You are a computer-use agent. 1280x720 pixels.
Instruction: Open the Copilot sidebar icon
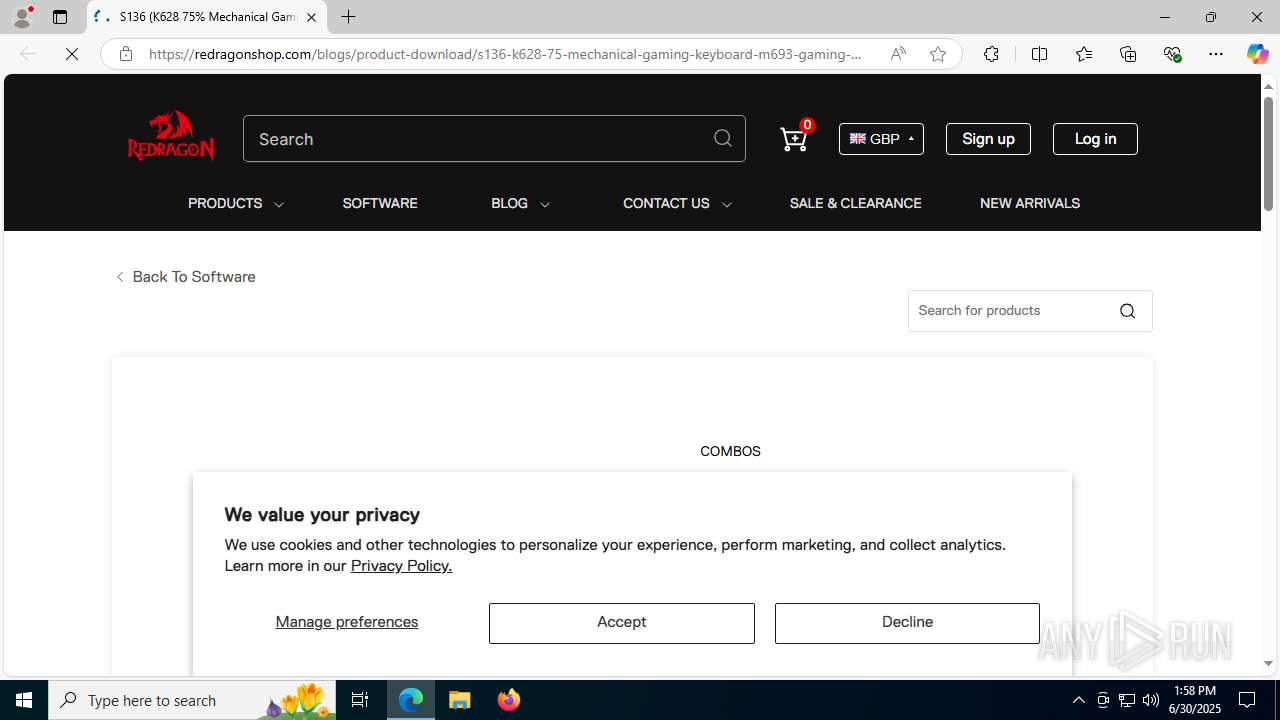pyautogui.click(x=1257, y=54)
